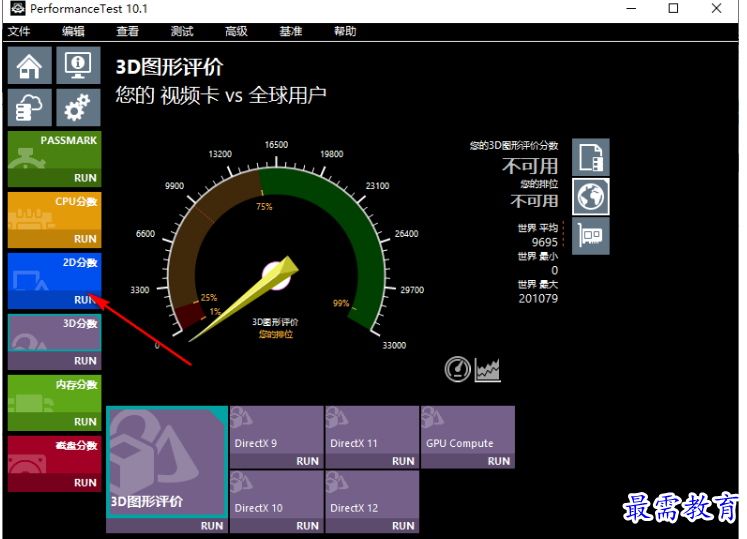Open the saved result document icon
747x539 pixels.
591,157
